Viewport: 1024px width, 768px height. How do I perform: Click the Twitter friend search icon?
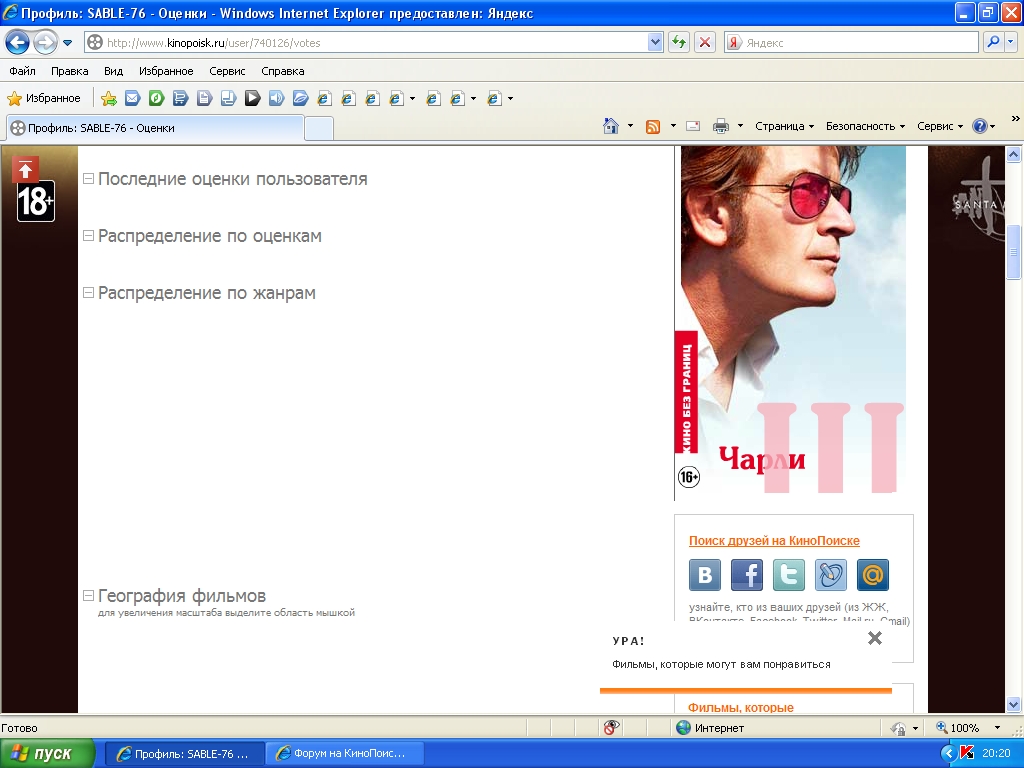(x=789, y=575)
